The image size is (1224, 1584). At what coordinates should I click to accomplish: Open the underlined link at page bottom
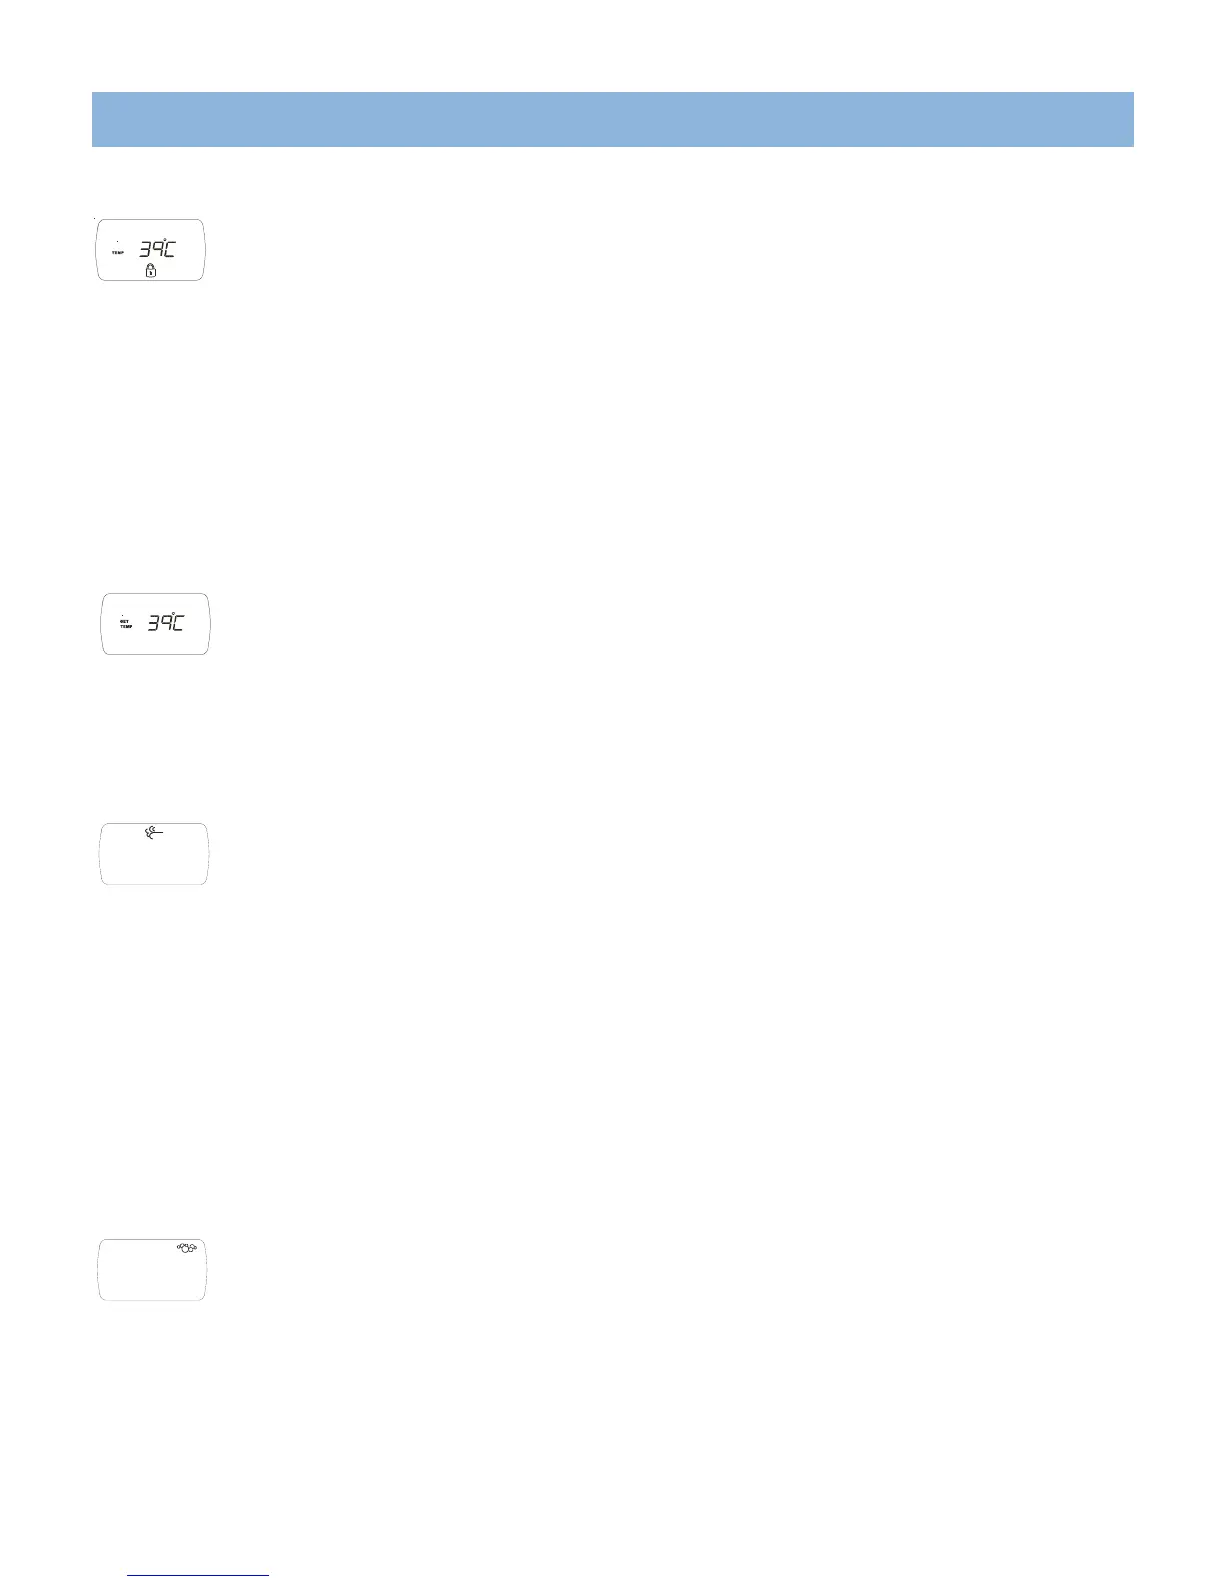coord(200,1576)
